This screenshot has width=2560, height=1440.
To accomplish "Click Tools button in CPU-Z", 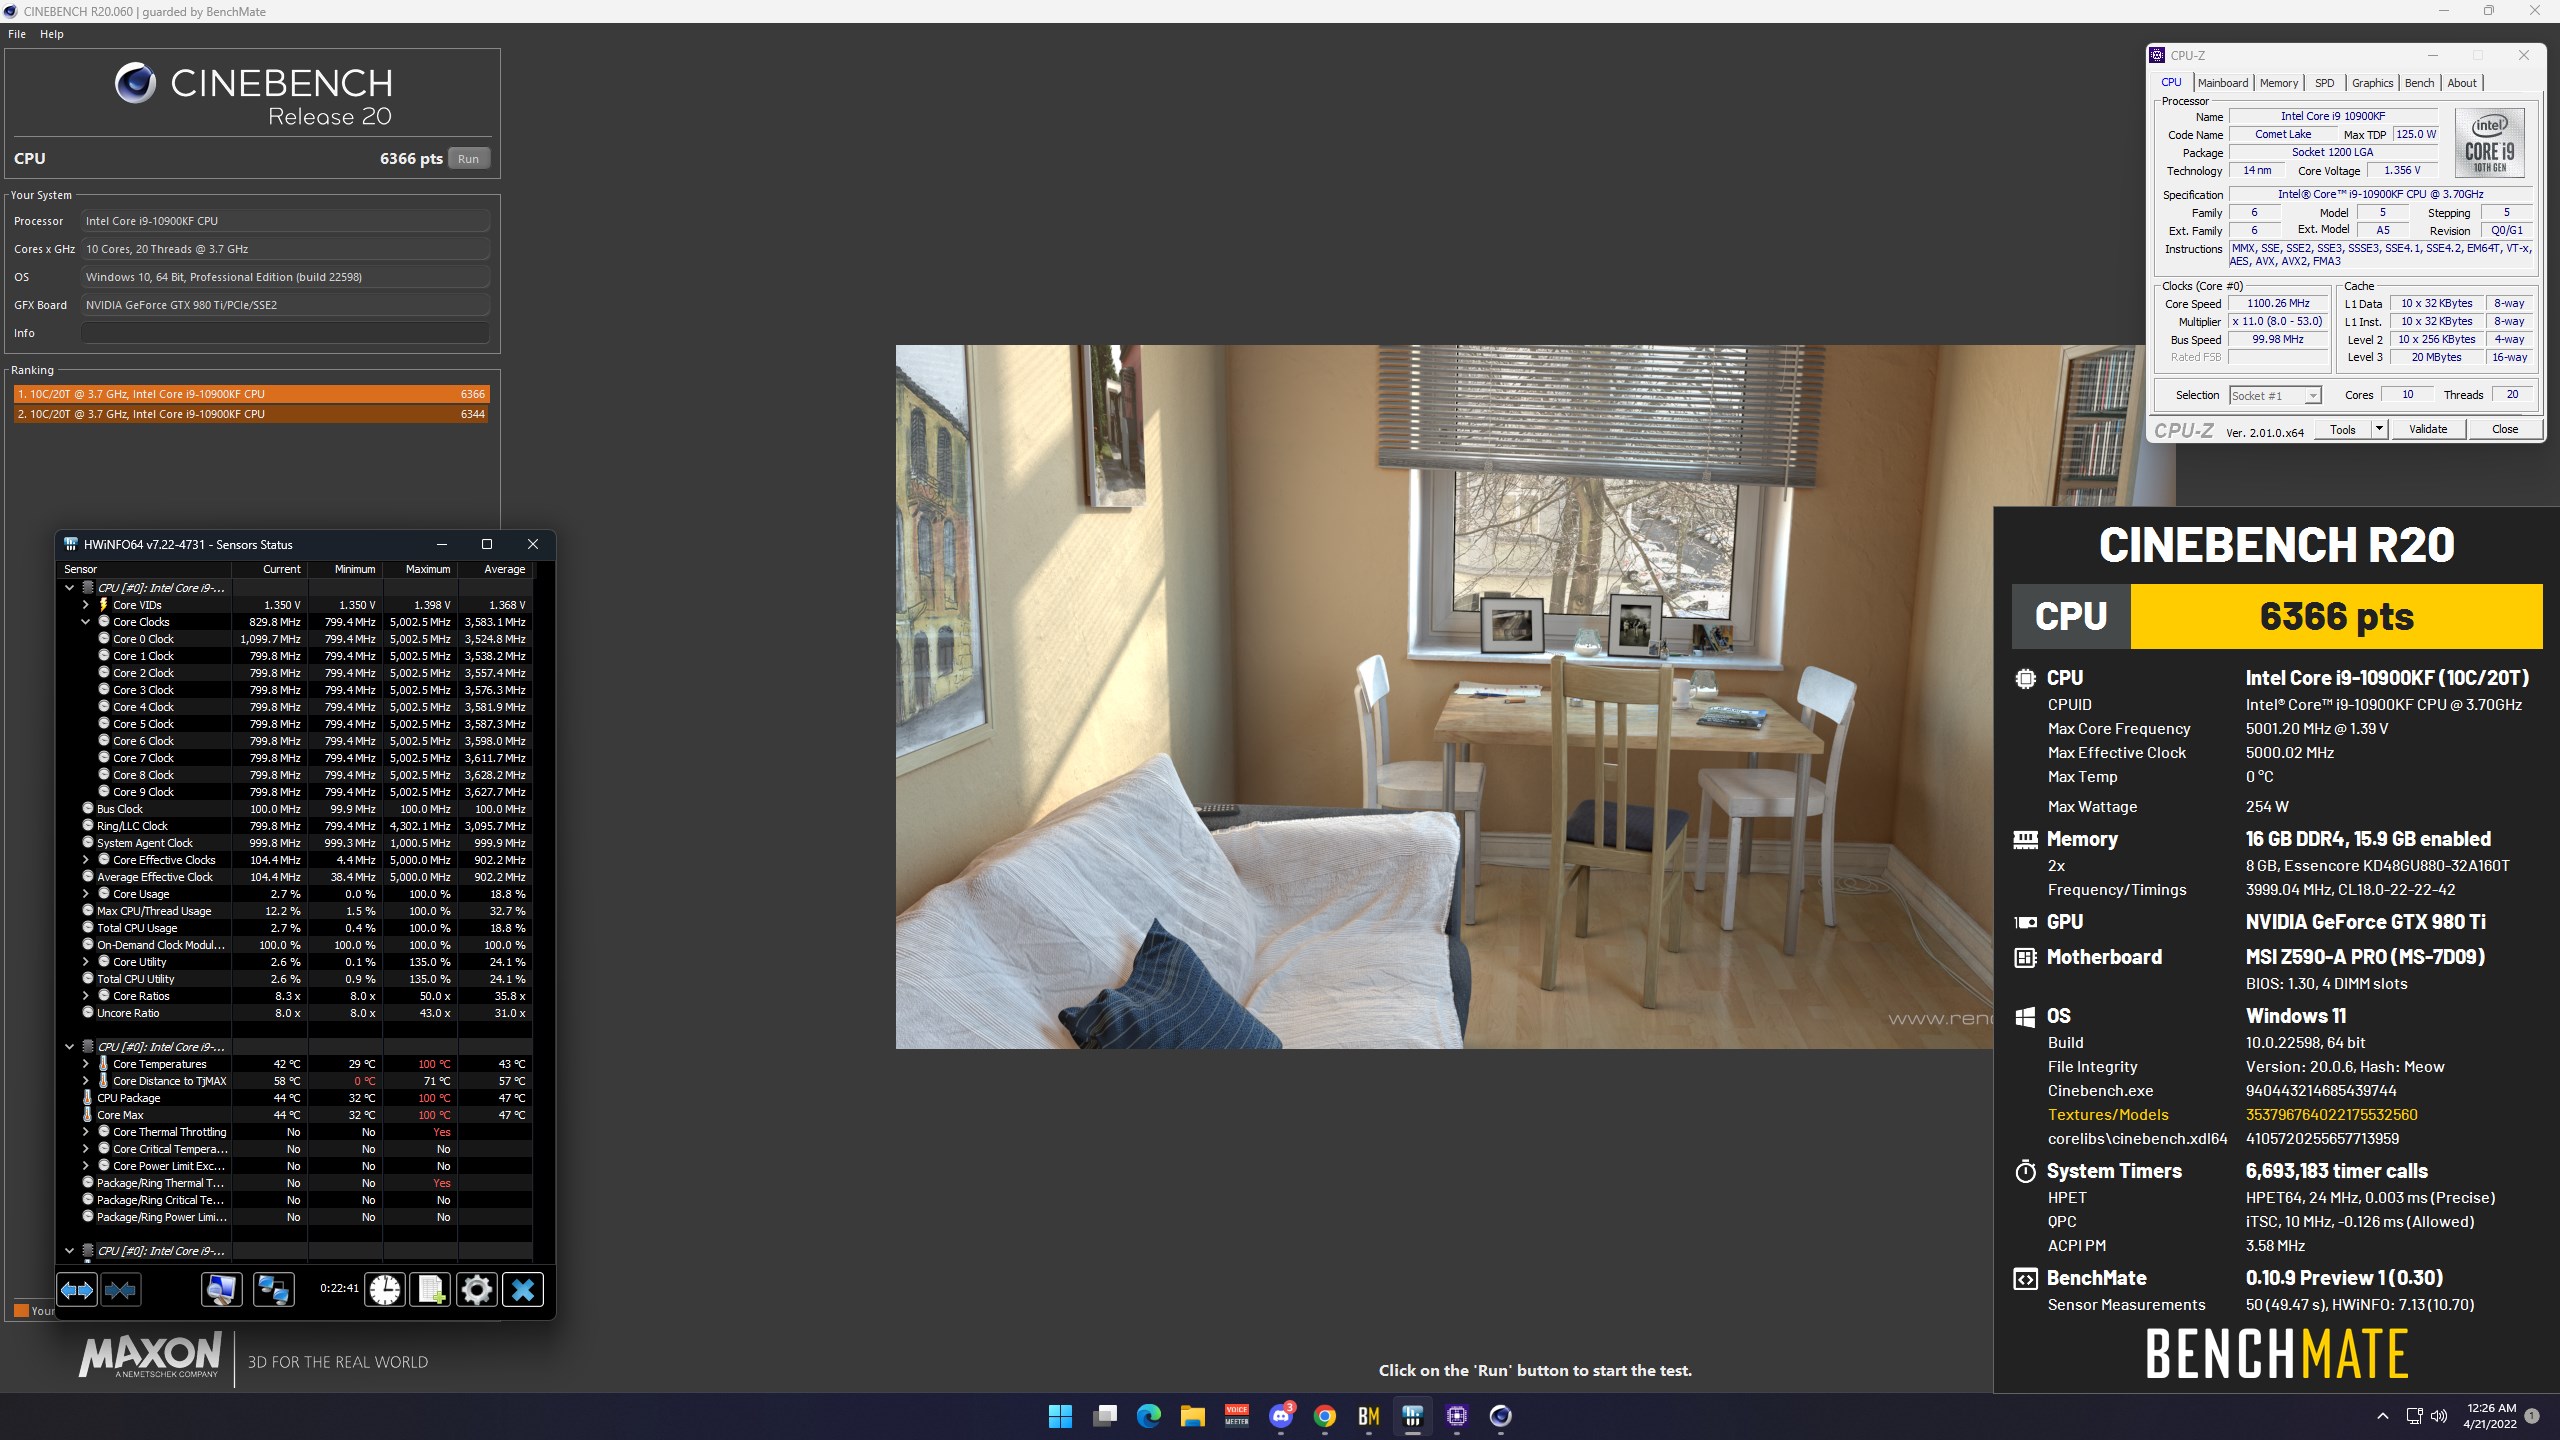I will point(2343,429).
